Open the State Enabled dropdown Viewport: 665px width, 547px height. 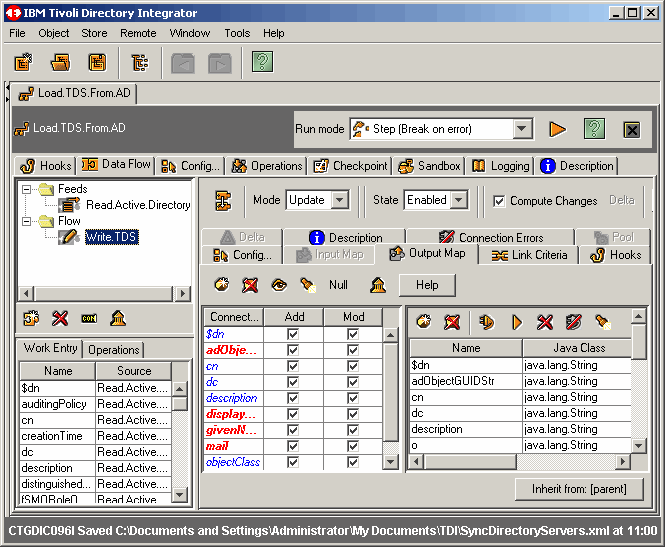(459, 200)
